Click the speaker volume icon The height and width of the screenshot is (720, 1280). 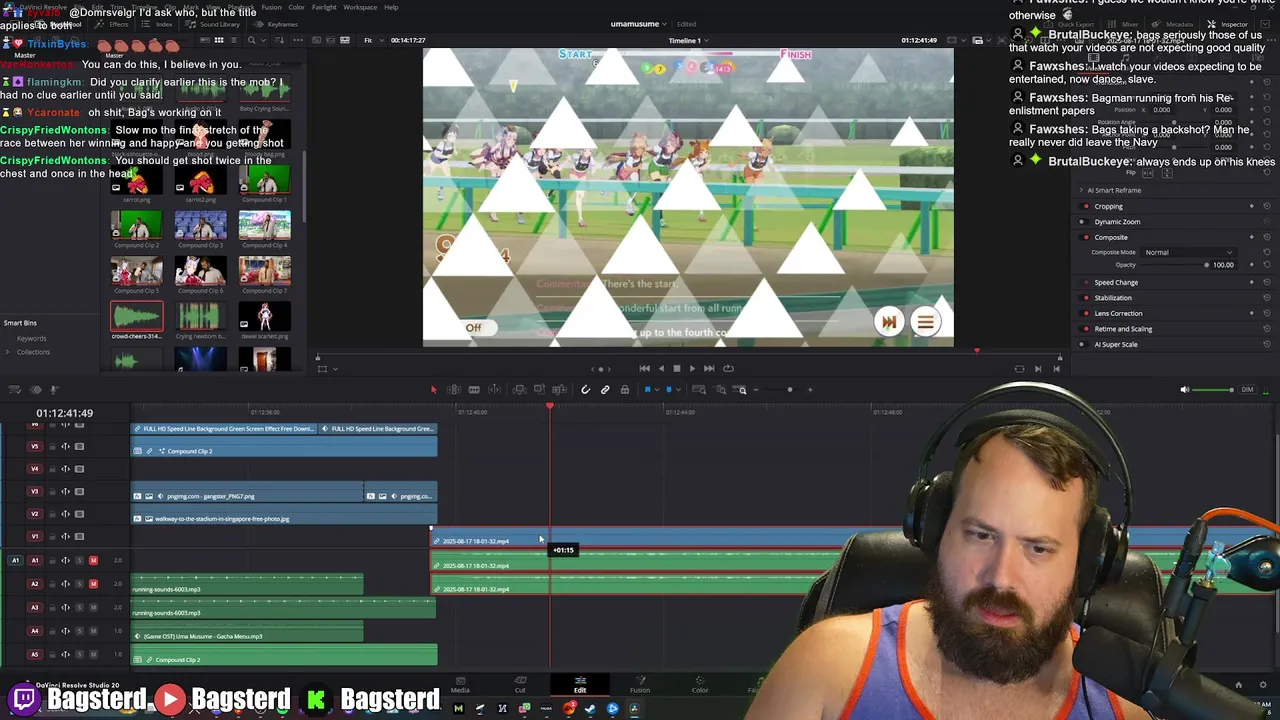tap(1185, 390)
